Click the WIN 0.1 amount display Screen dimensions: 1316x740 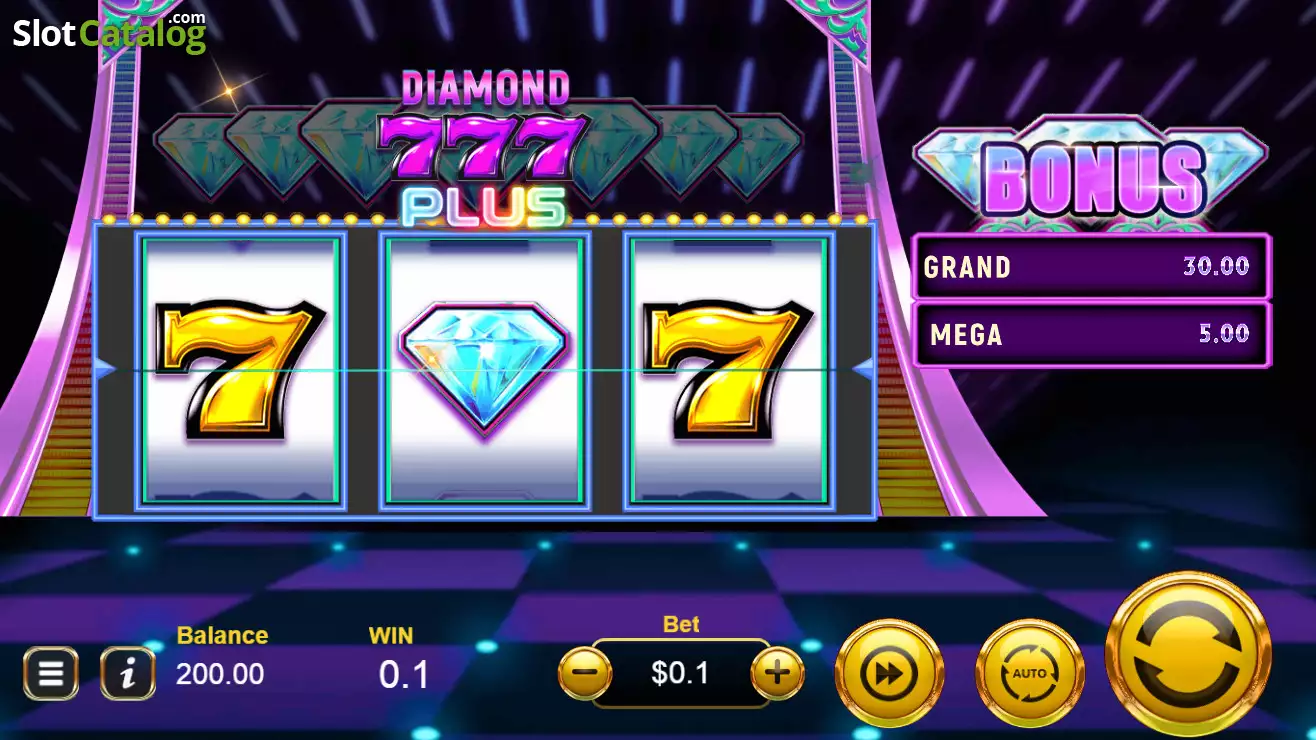(x=403, y=659)
